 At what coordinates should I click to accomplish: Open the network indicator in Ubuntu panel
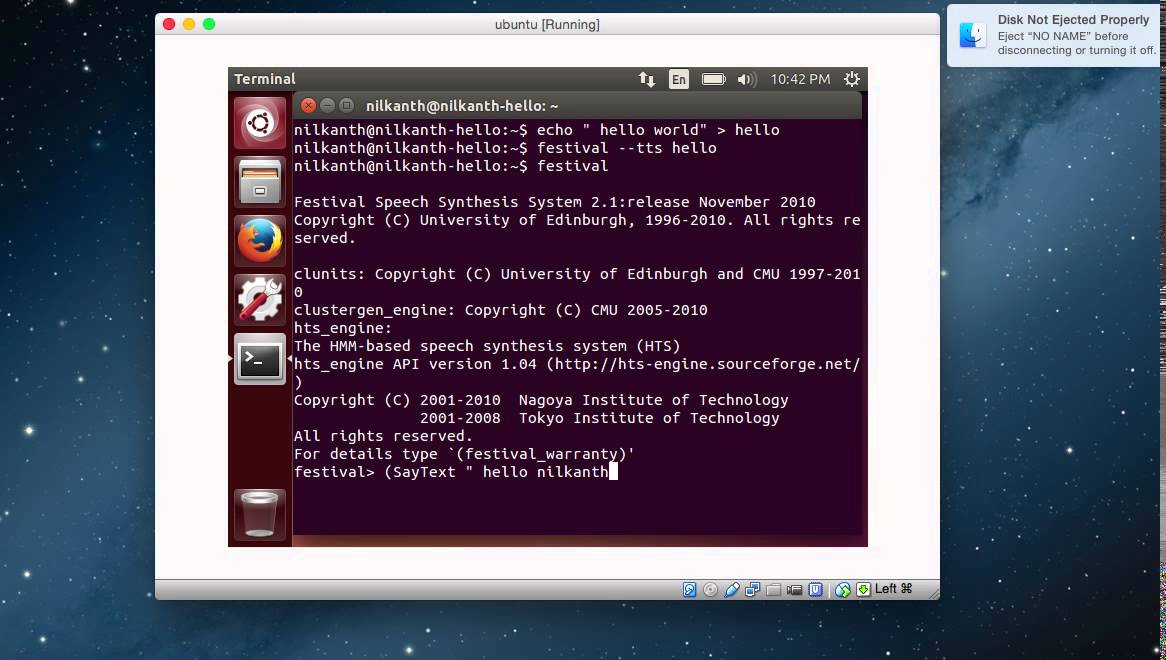coord(647,79)
